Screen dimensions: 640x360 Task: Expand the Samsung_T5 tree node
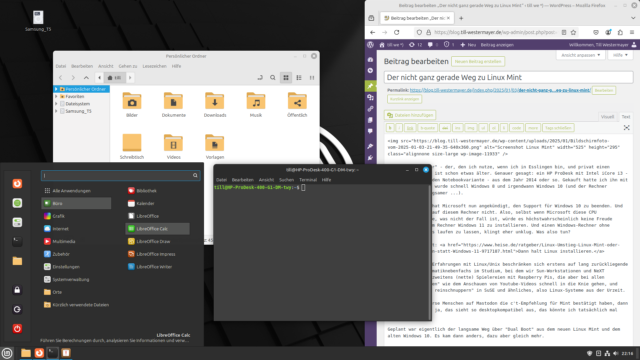[x=56, y=111]
